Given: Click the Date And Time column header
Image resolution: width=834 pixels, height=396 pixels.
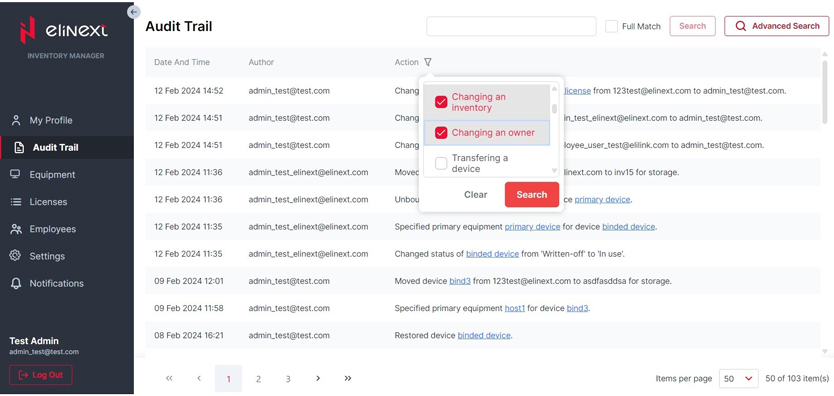Looking at the screenshot, I should (x=182, y=62).
